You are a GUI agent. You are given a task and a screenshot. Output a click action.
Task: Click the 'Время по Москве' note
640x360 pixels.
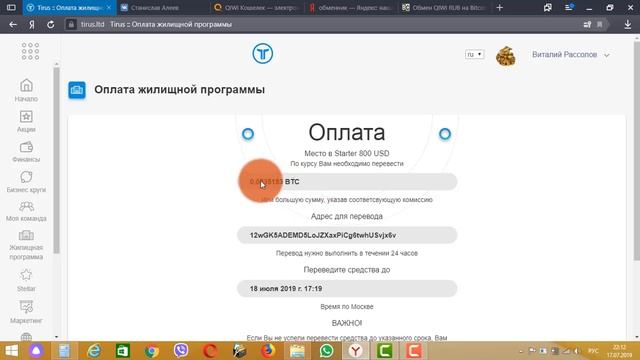click(347, 307)
